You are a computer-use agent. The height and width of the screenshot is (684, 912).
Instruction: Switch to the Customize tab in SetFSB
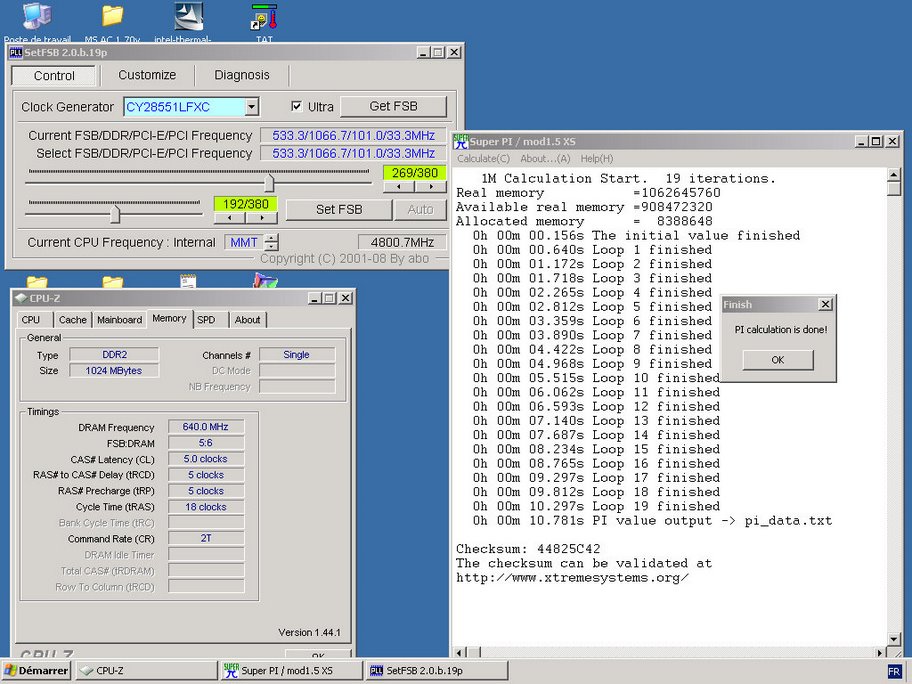tap(147, 75)
